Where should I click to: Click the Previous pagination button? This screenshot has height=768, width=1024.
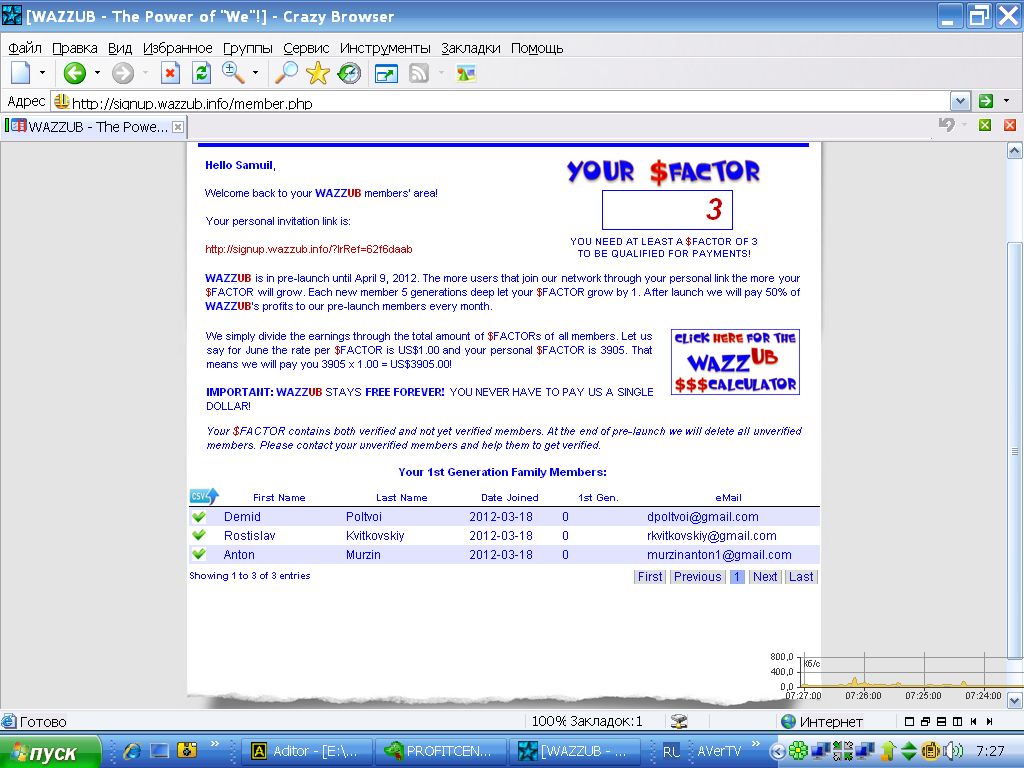[x=697, y=577]
